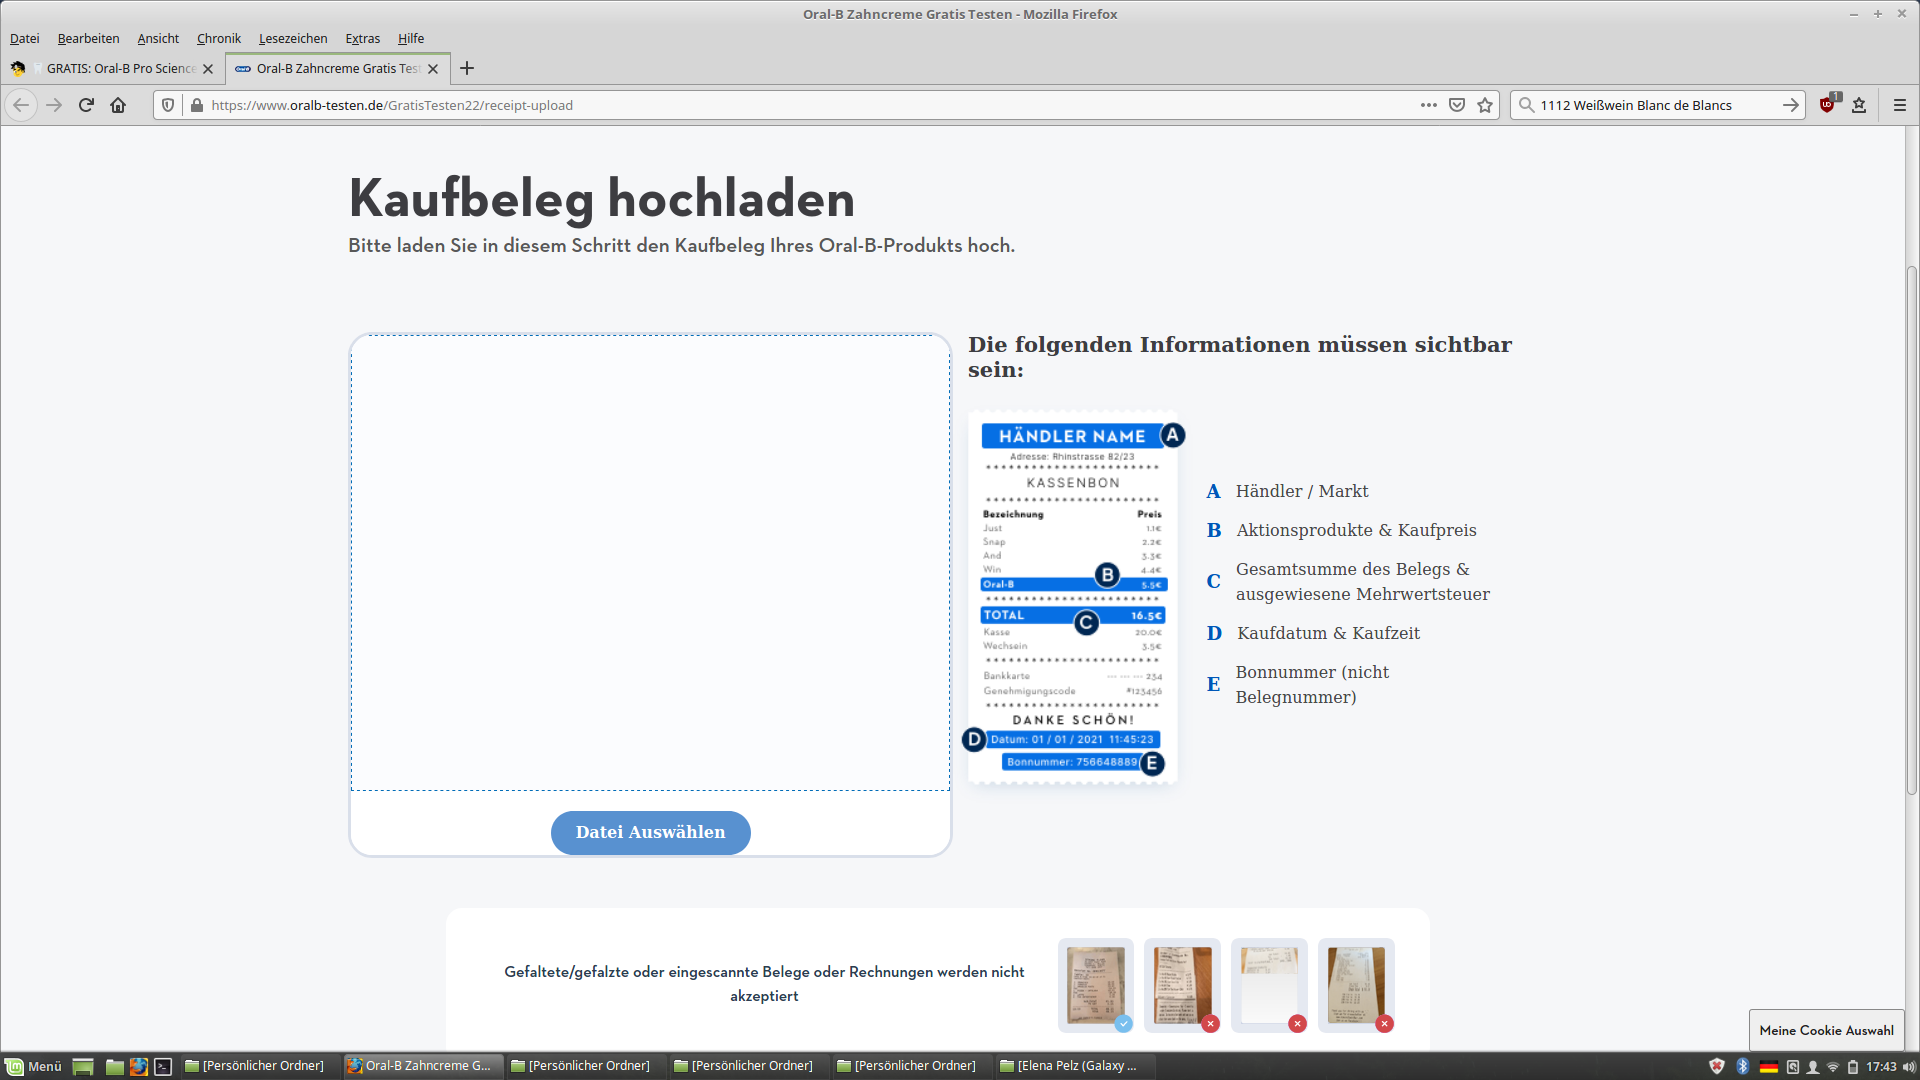Show site security padlock information

[196, 105]
